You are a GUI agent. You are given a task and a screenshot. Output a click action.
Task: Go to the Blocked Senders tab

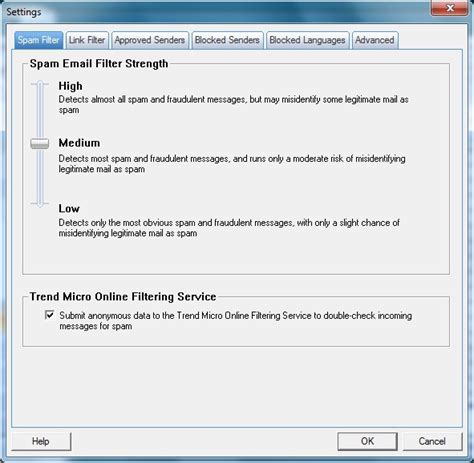pos(227,40)
